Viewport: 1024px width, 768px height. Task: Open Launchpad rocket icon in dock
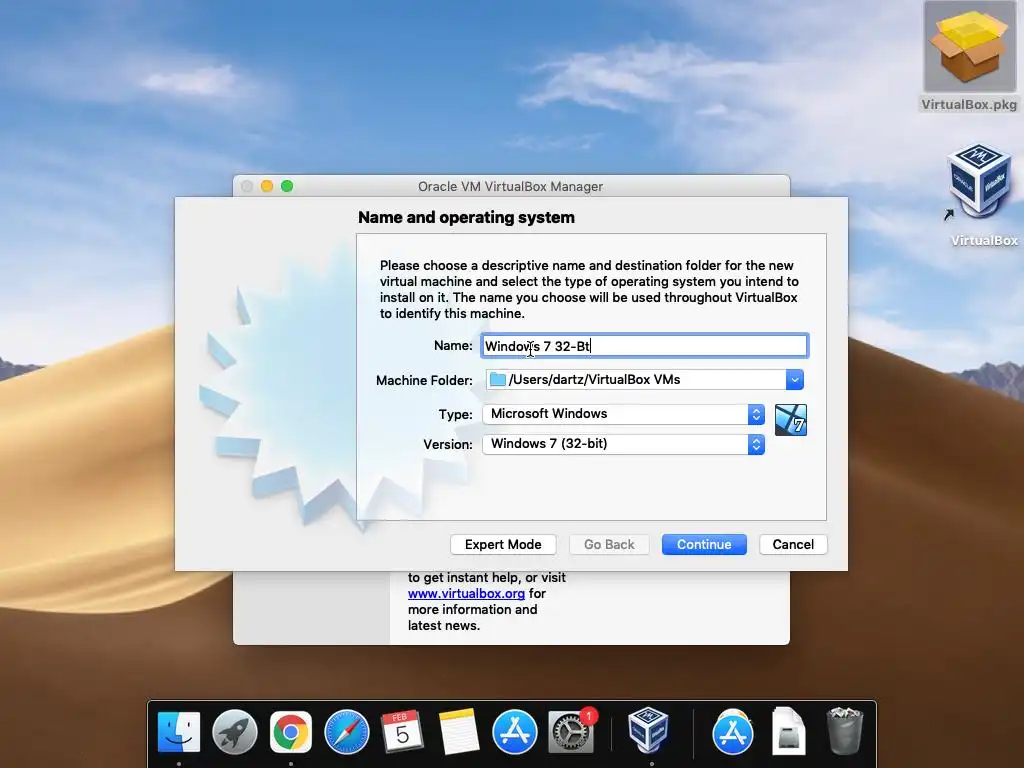234,732
